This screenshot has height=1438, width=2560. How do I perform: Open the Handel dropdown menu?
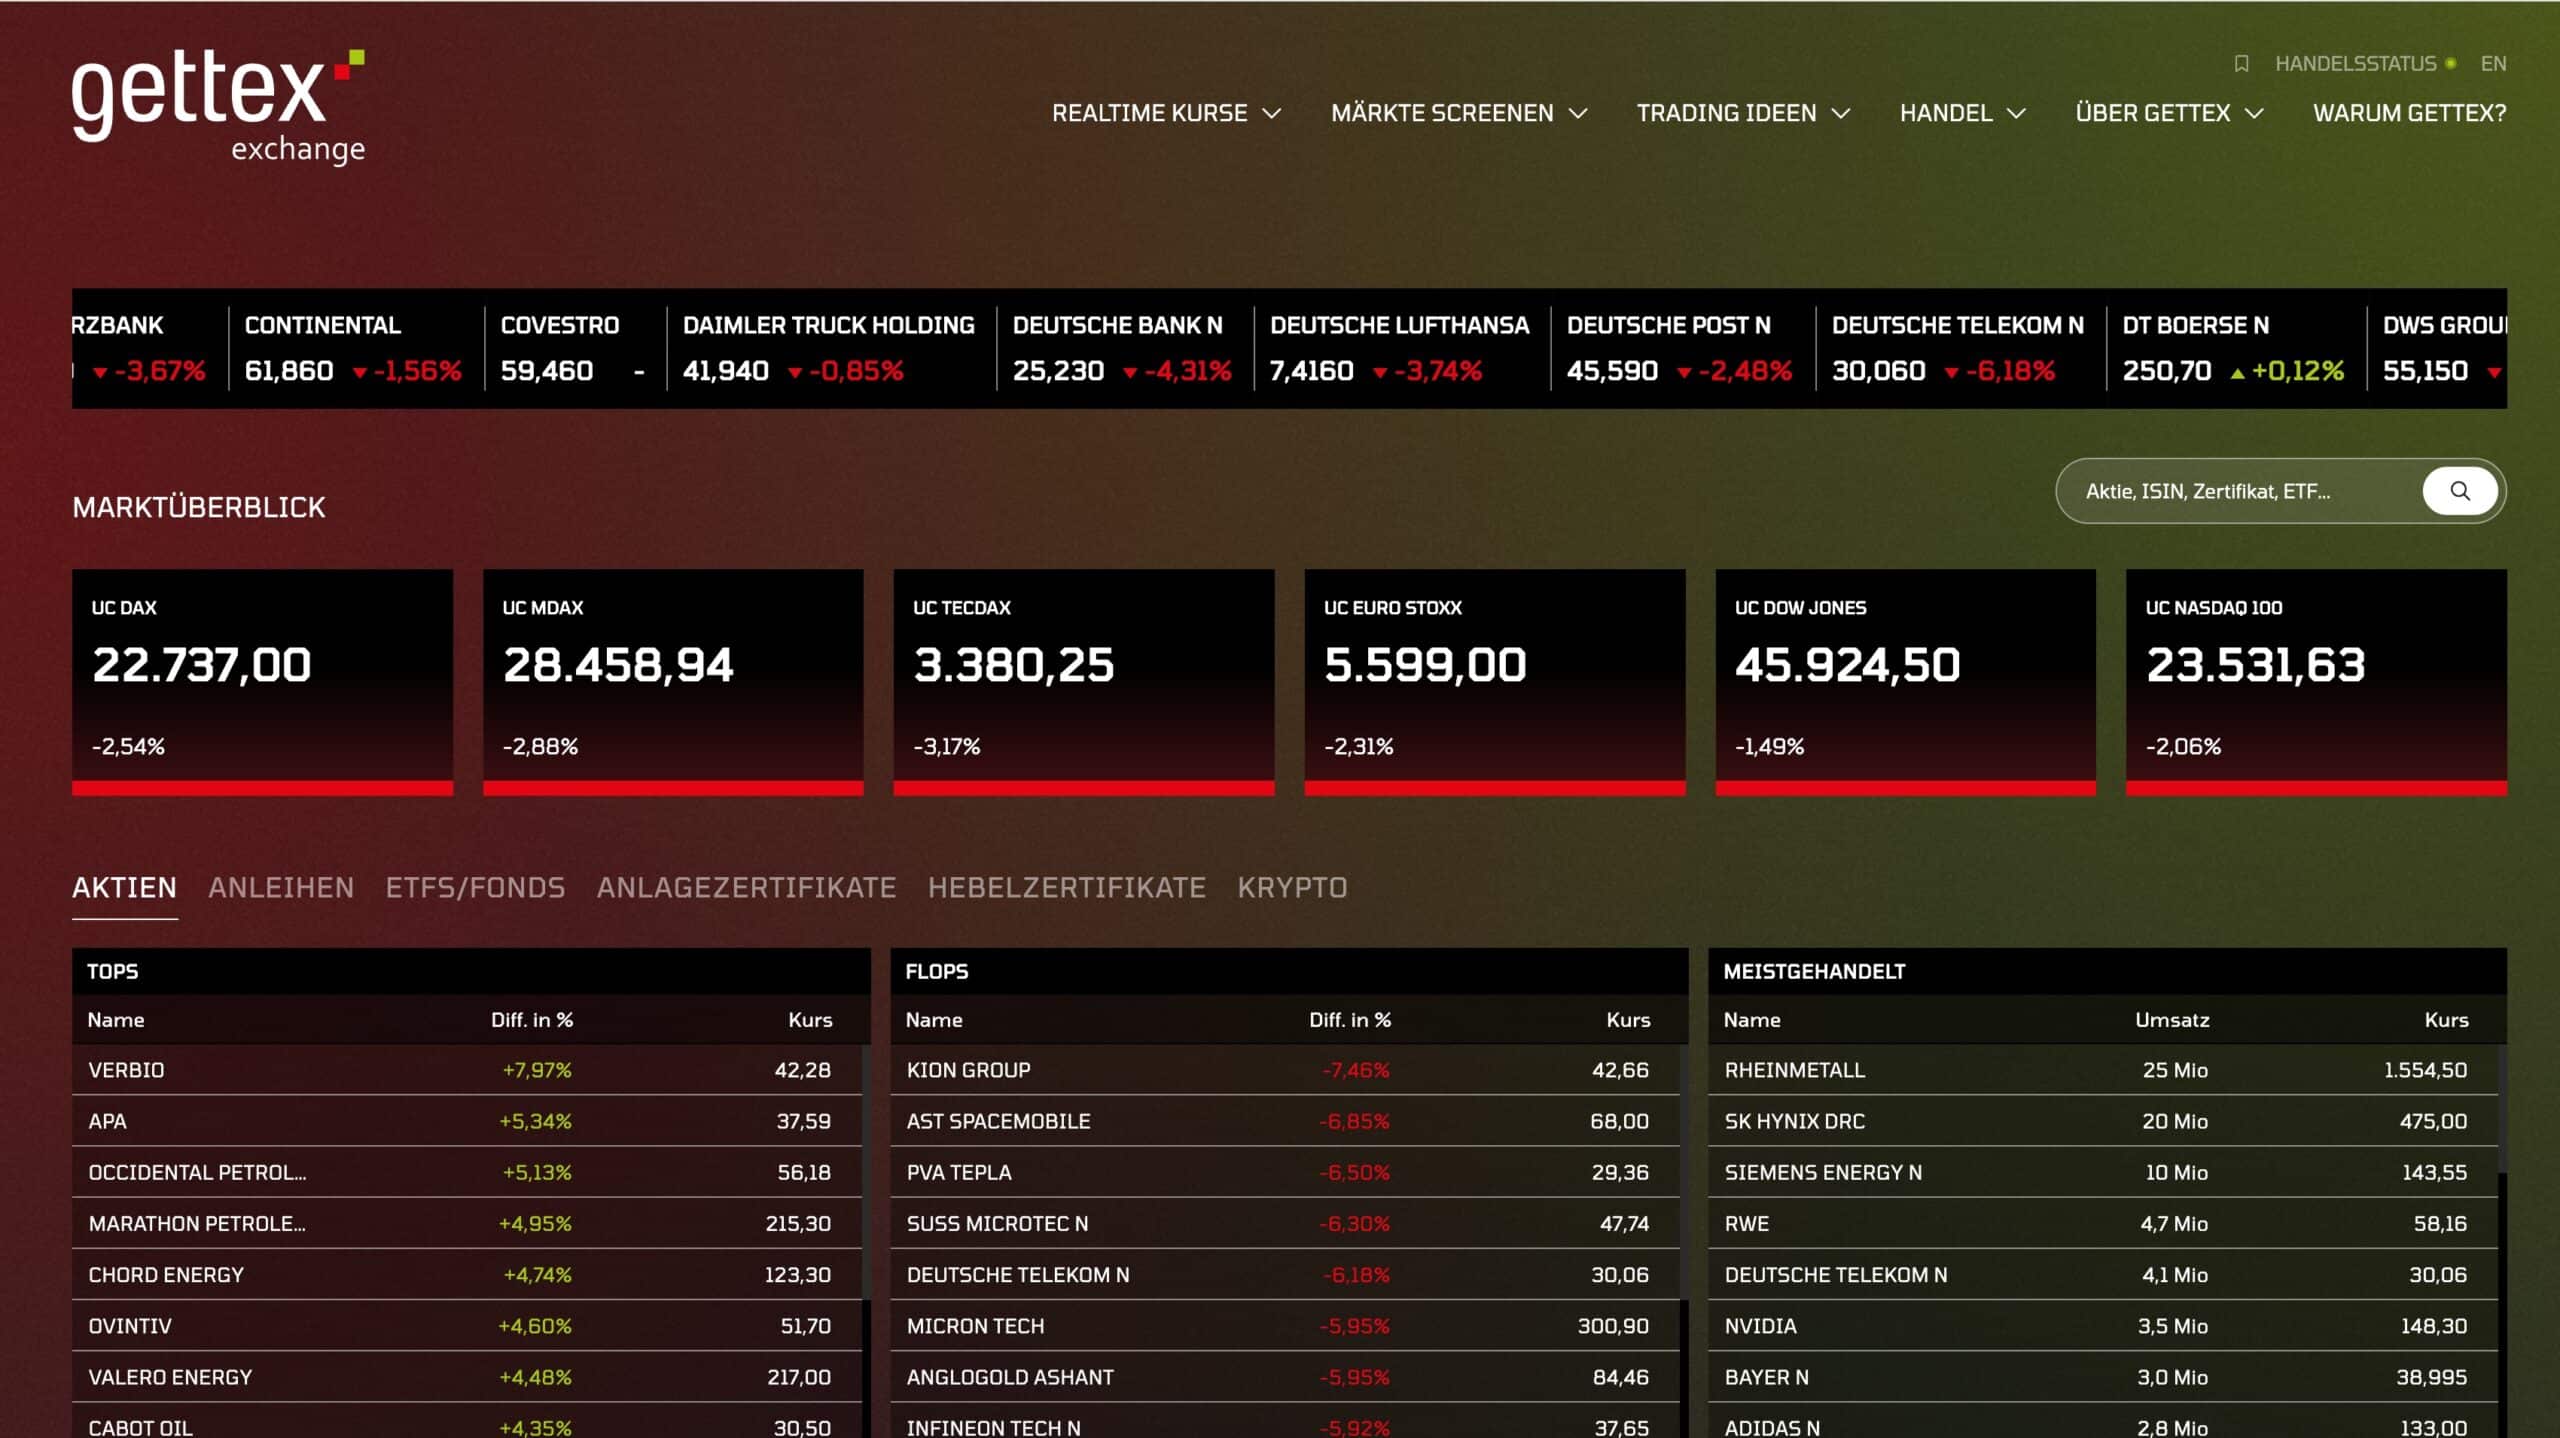coord(1962,113)
